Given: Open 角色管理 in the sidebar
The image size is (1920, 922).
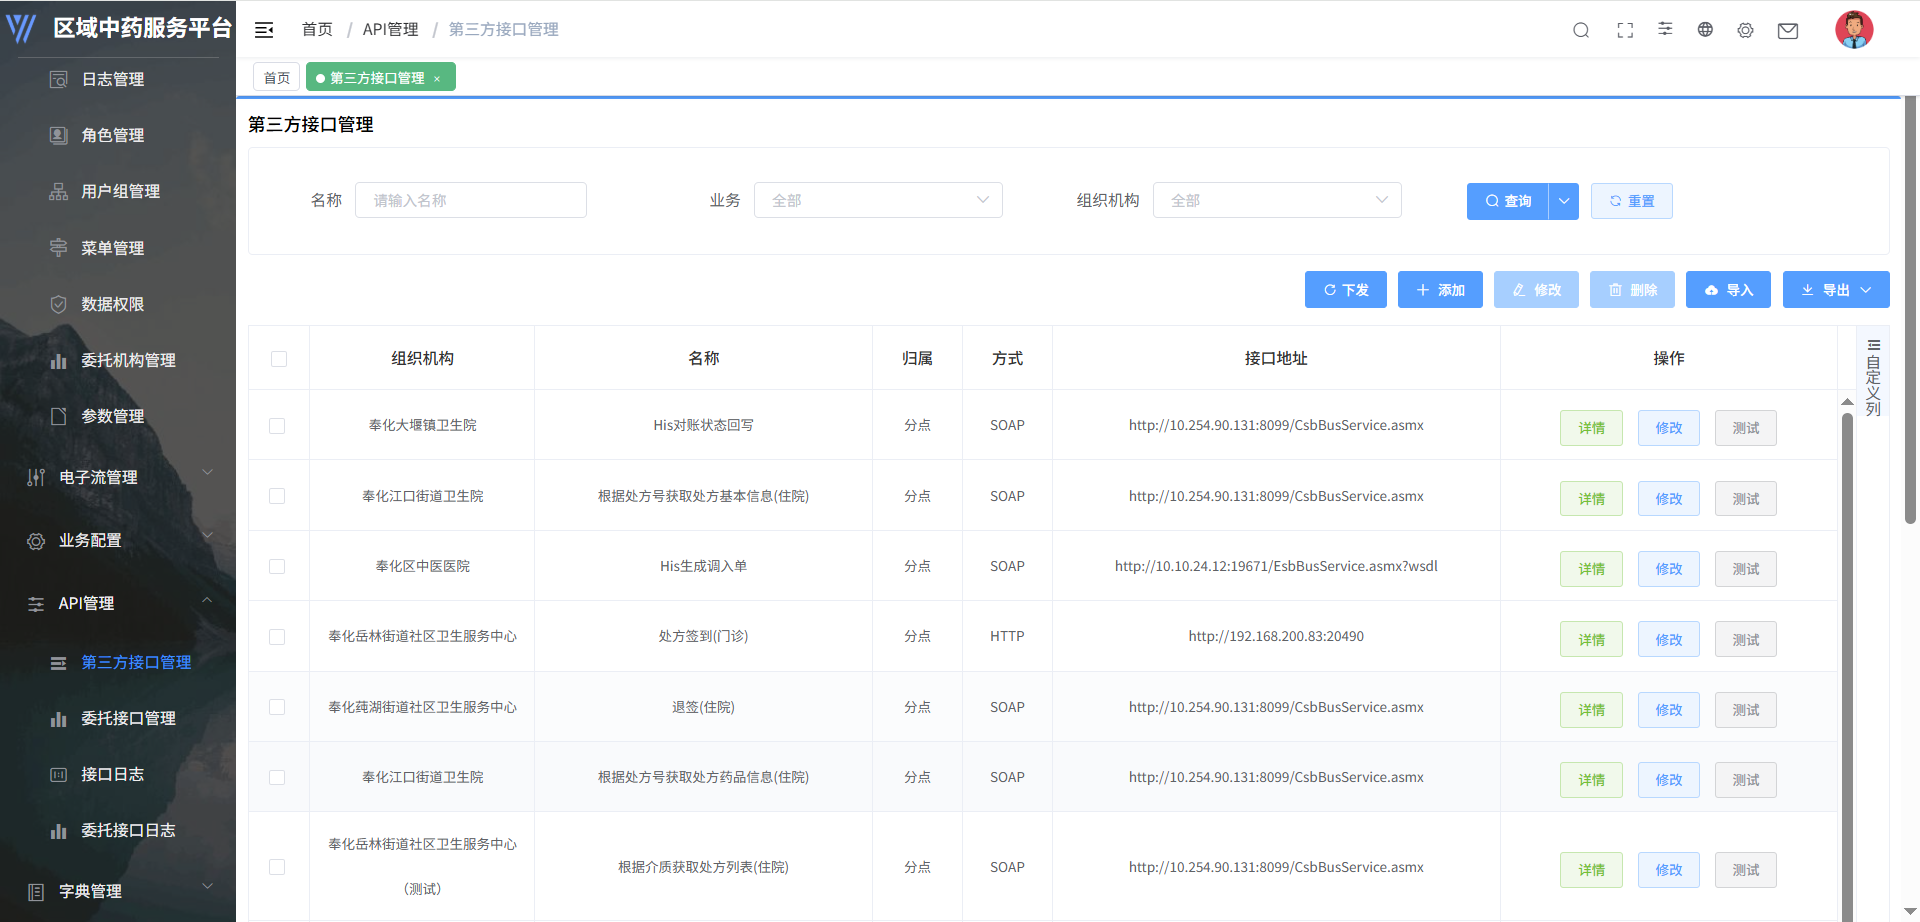Looking at the screenshot, I should pyautogui.click(x=113, y=135).
